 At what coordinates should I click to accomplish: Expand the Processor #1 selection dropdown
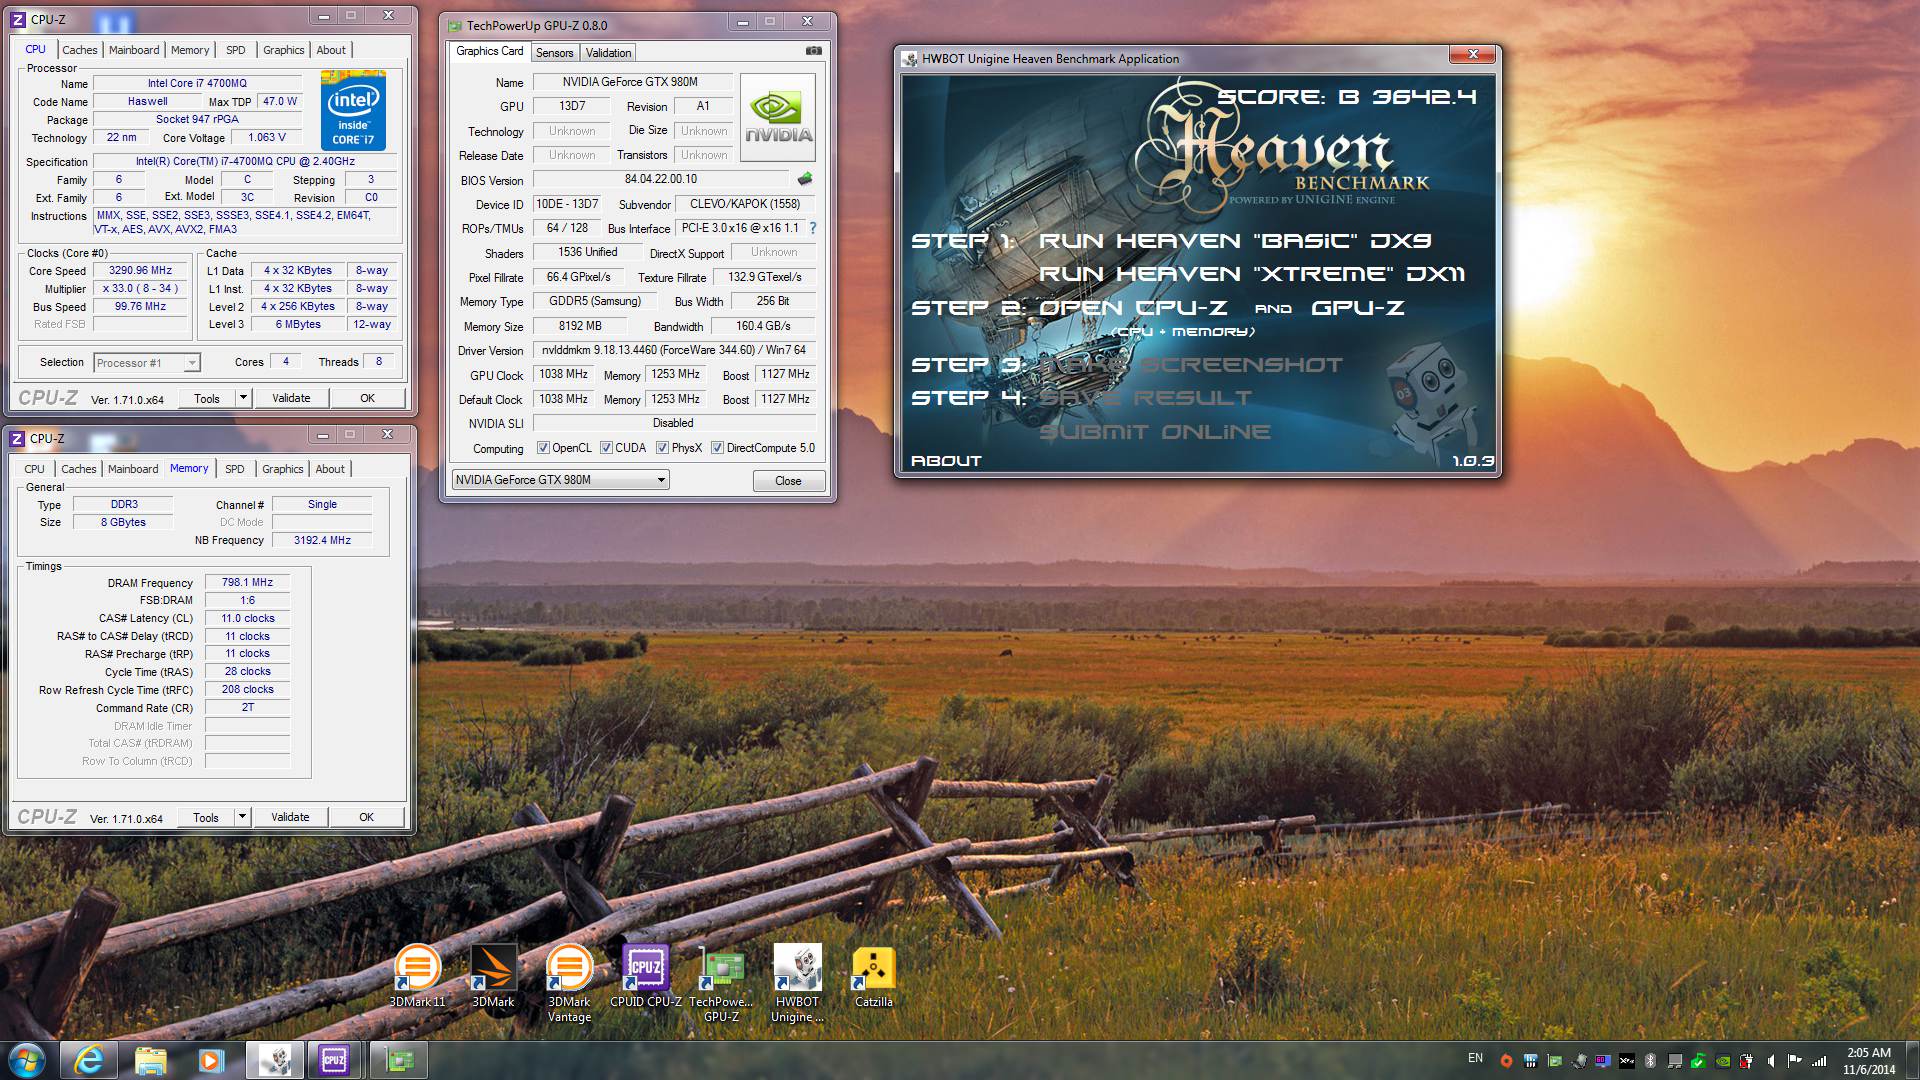pos(191,363)
